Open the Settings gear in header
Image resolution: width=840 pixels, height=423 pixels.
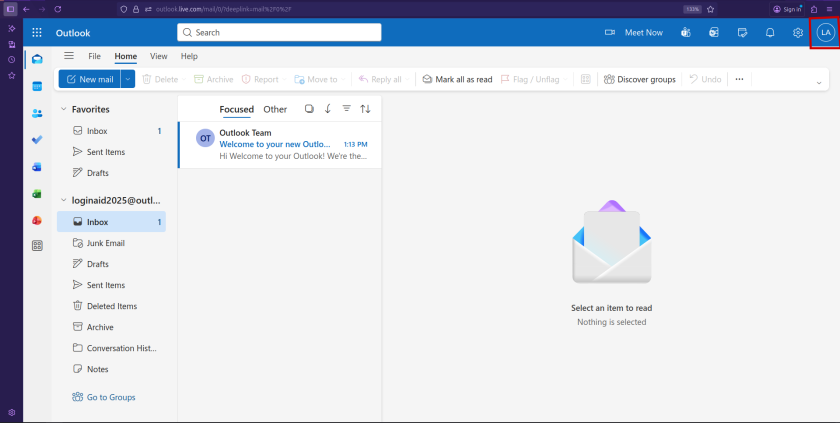coord(798,32)
